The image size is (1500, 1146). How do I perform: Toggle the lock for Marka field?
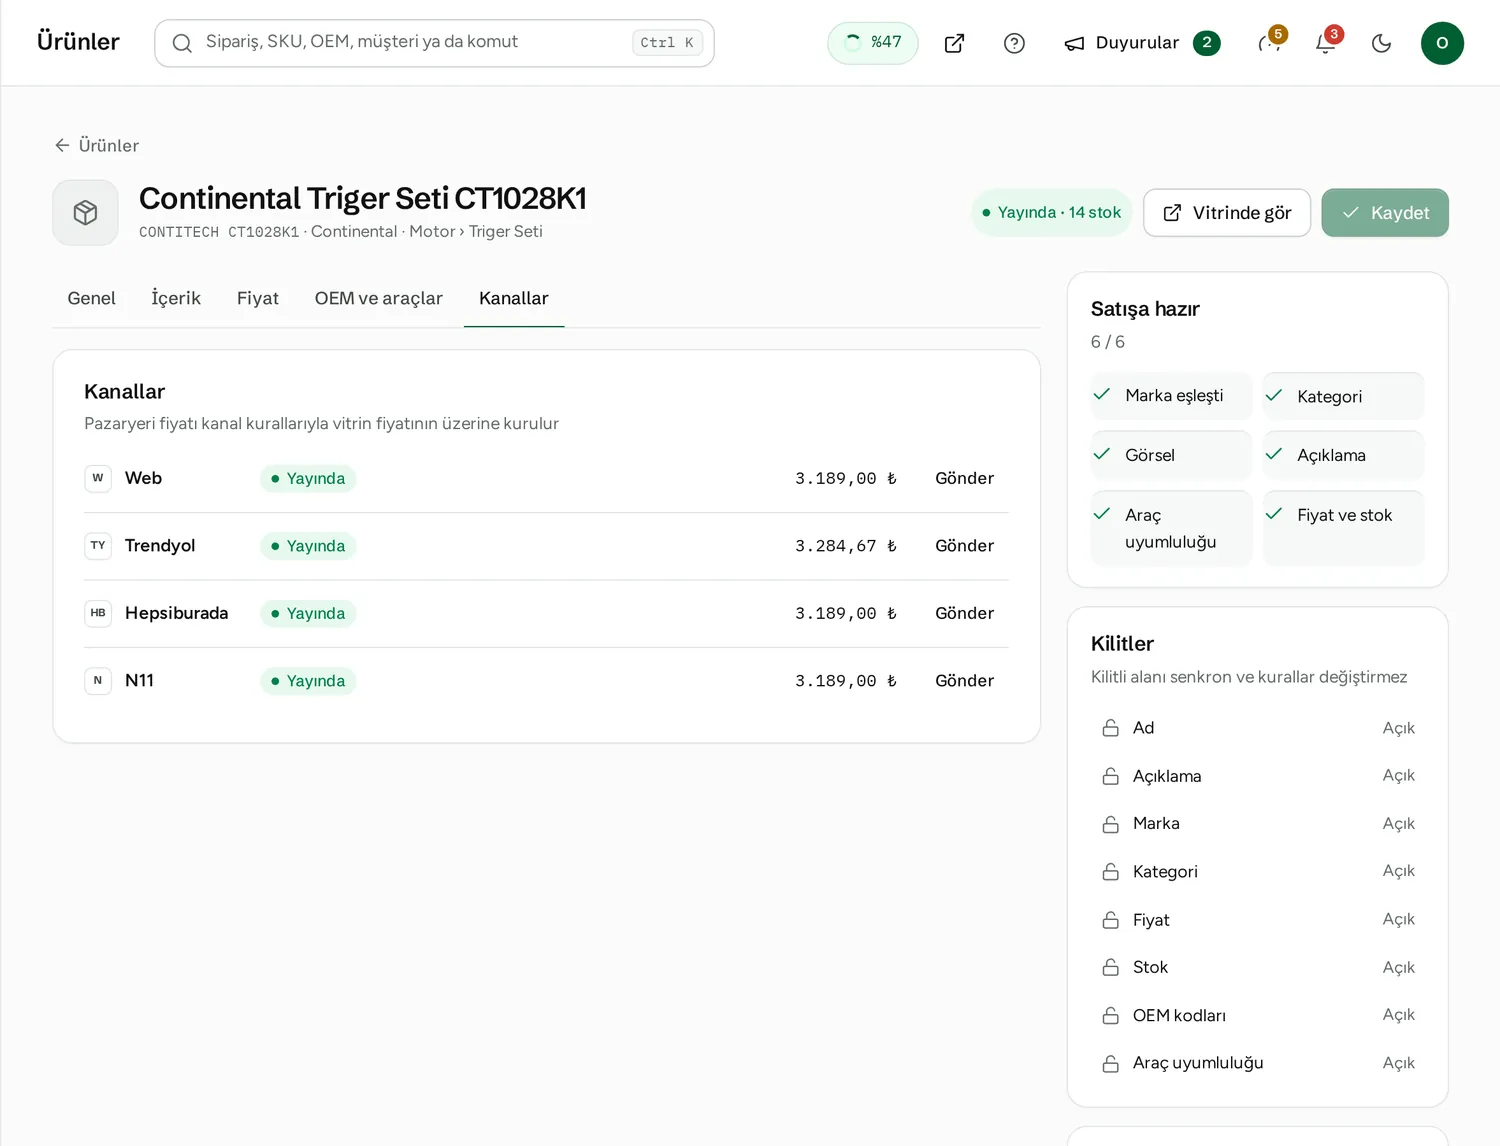(1258, 824)
